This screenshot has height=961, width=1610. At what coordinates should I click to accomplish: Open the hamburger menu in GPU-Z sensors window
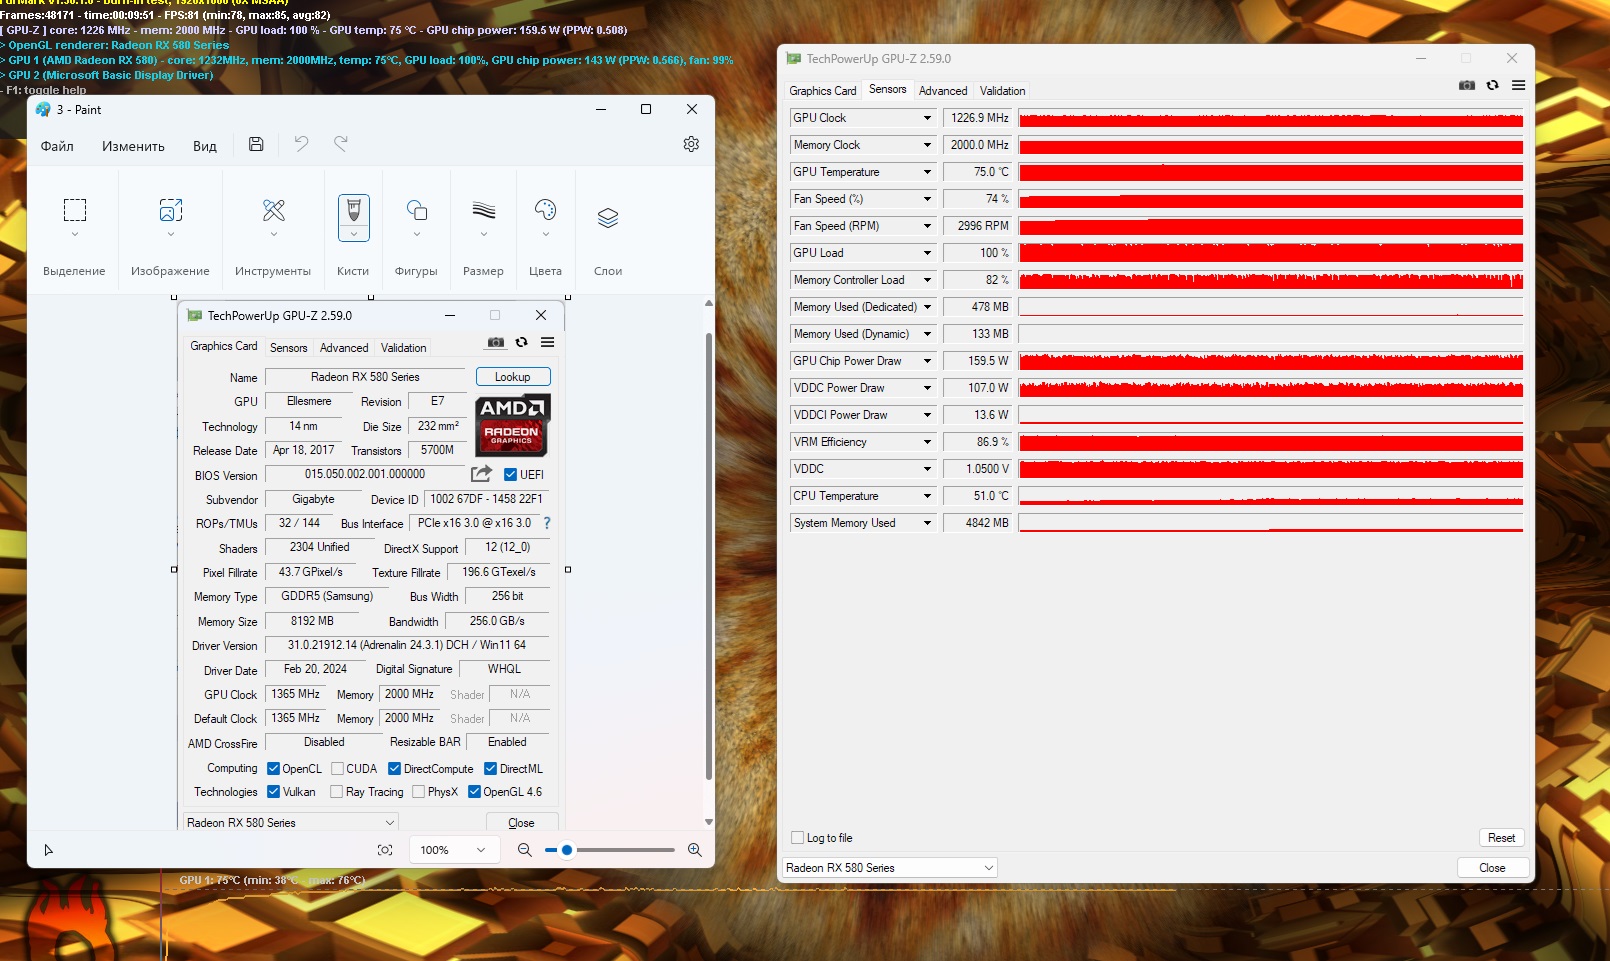click(x=1518, y=86)
